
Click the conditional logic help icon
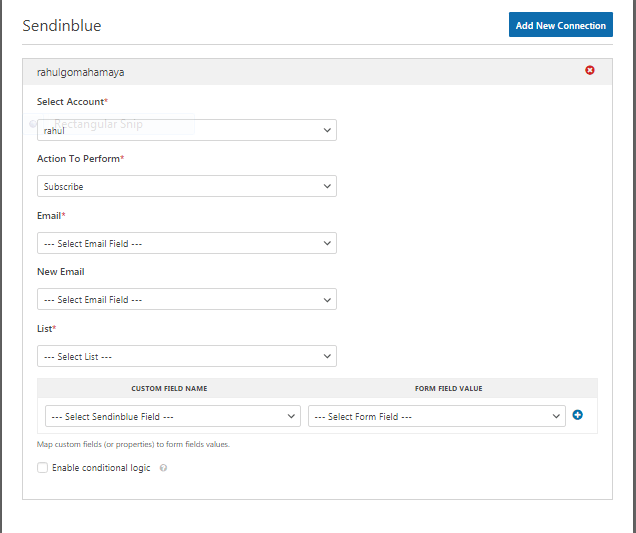pyautogui.click(x=163, y=468)
